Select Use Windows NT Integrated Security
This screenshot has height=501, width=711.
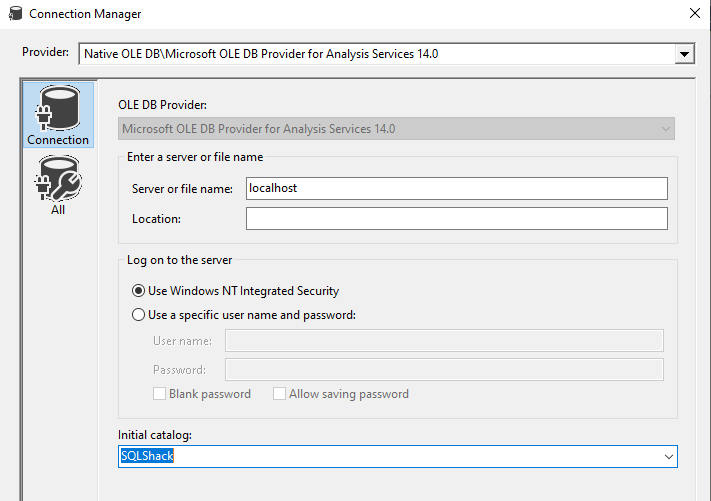point(138,291)
